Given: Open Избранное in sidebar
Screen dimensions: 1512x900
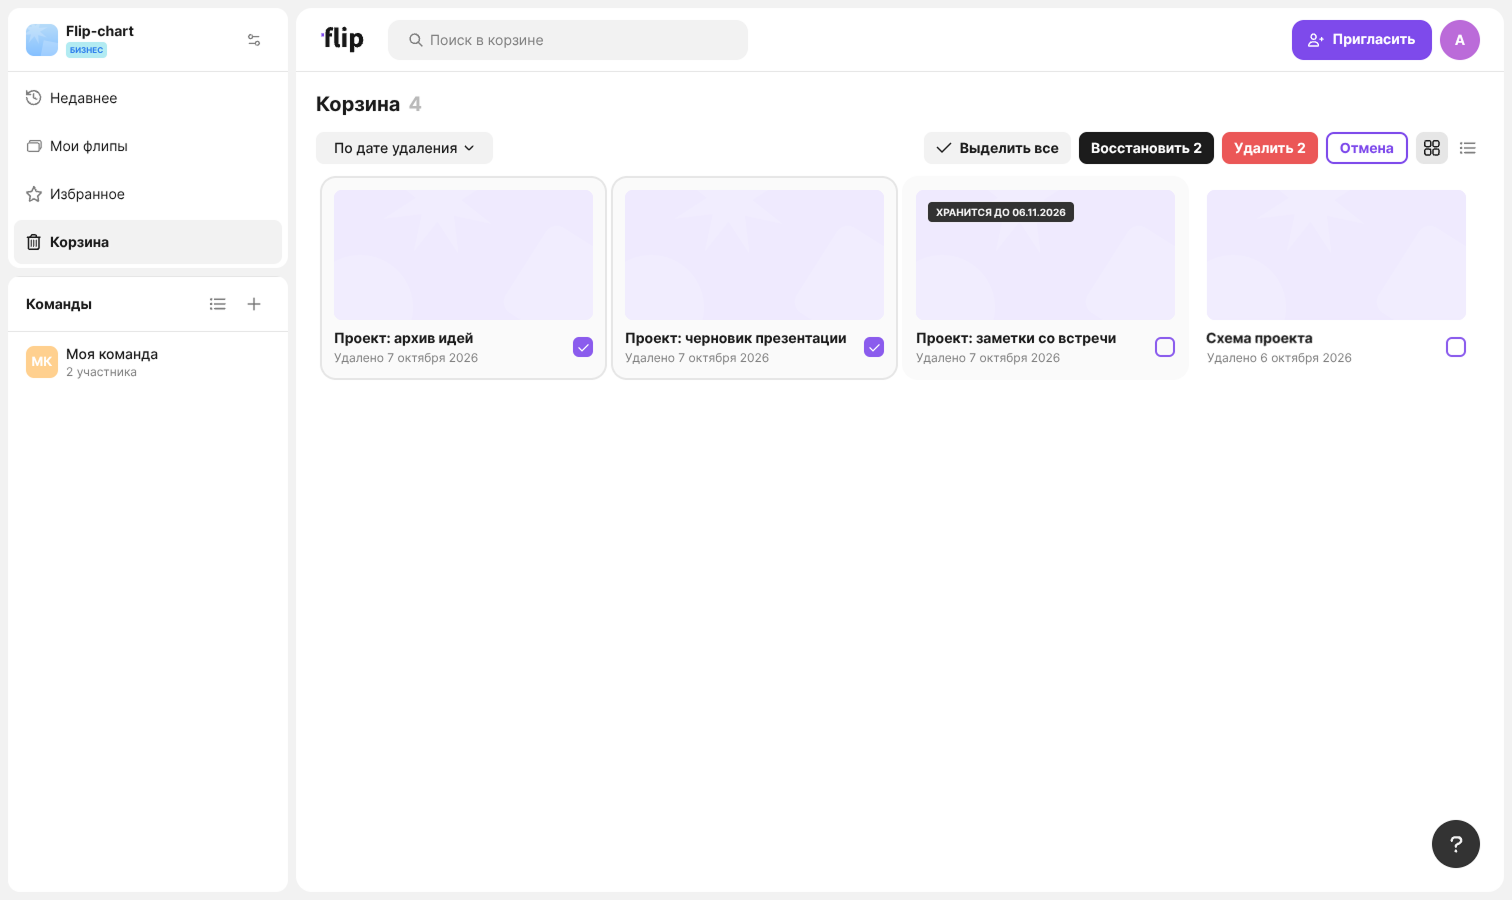Looking at the screenshot, I should point(148,194).
